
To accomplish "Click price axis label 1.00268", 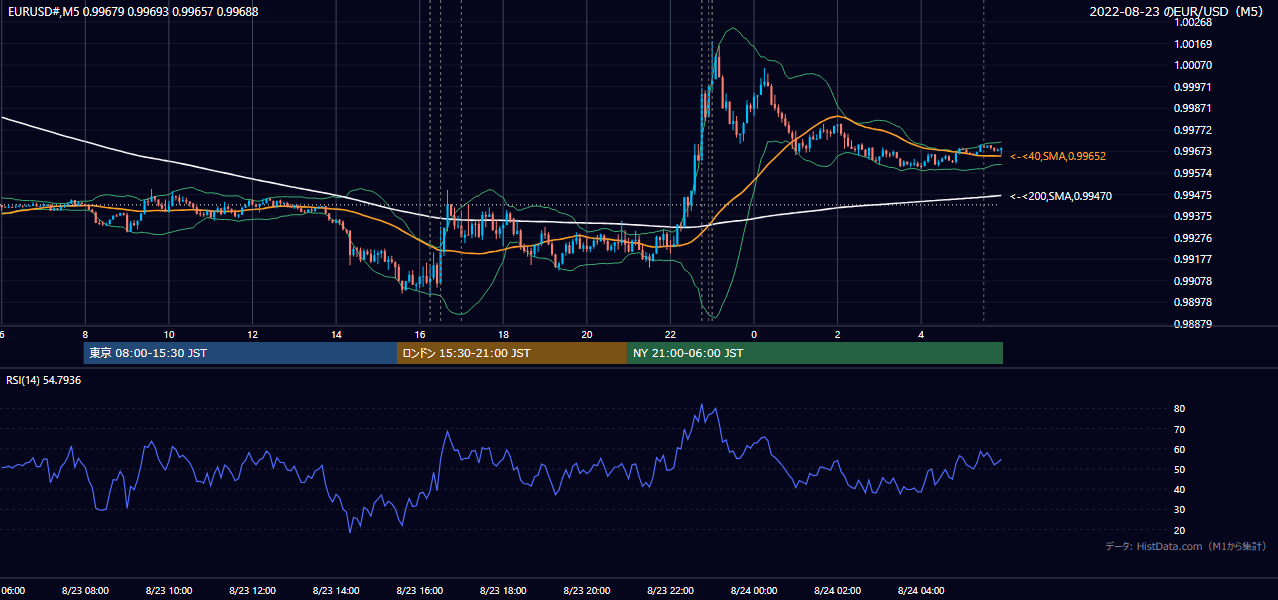I will point(1194,22).
